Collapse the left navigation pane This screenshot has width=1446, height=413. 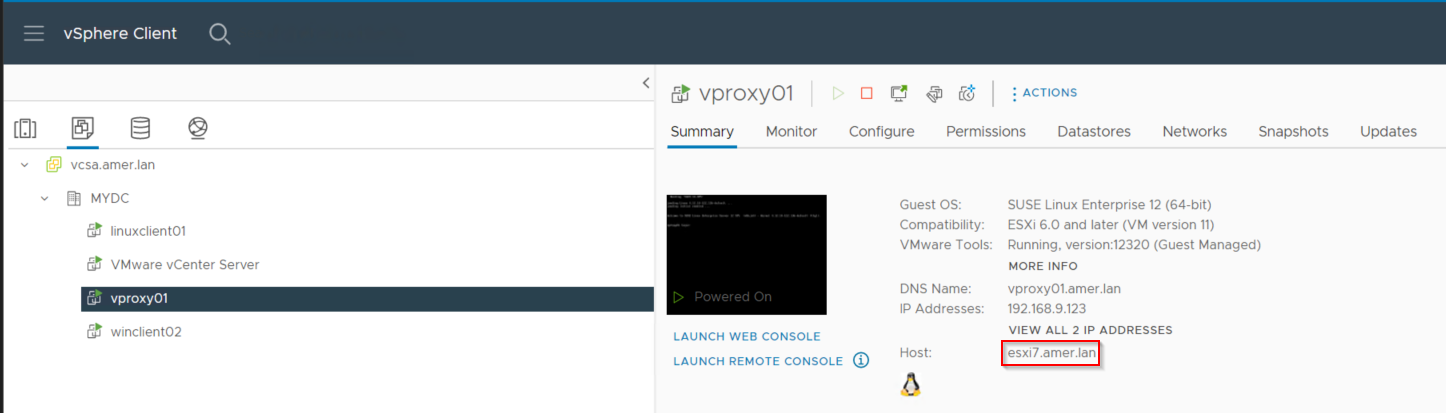click(646, 83)
